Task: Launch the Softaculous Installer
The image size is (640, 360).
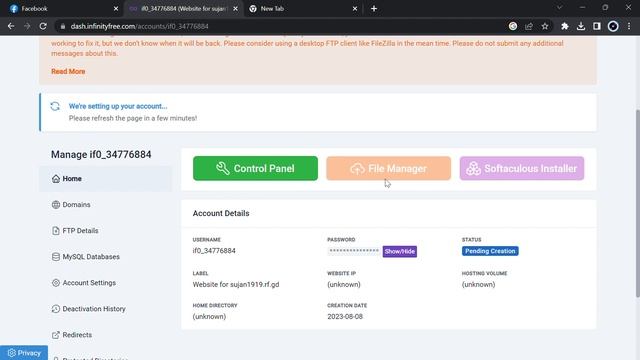Action: 522,168
